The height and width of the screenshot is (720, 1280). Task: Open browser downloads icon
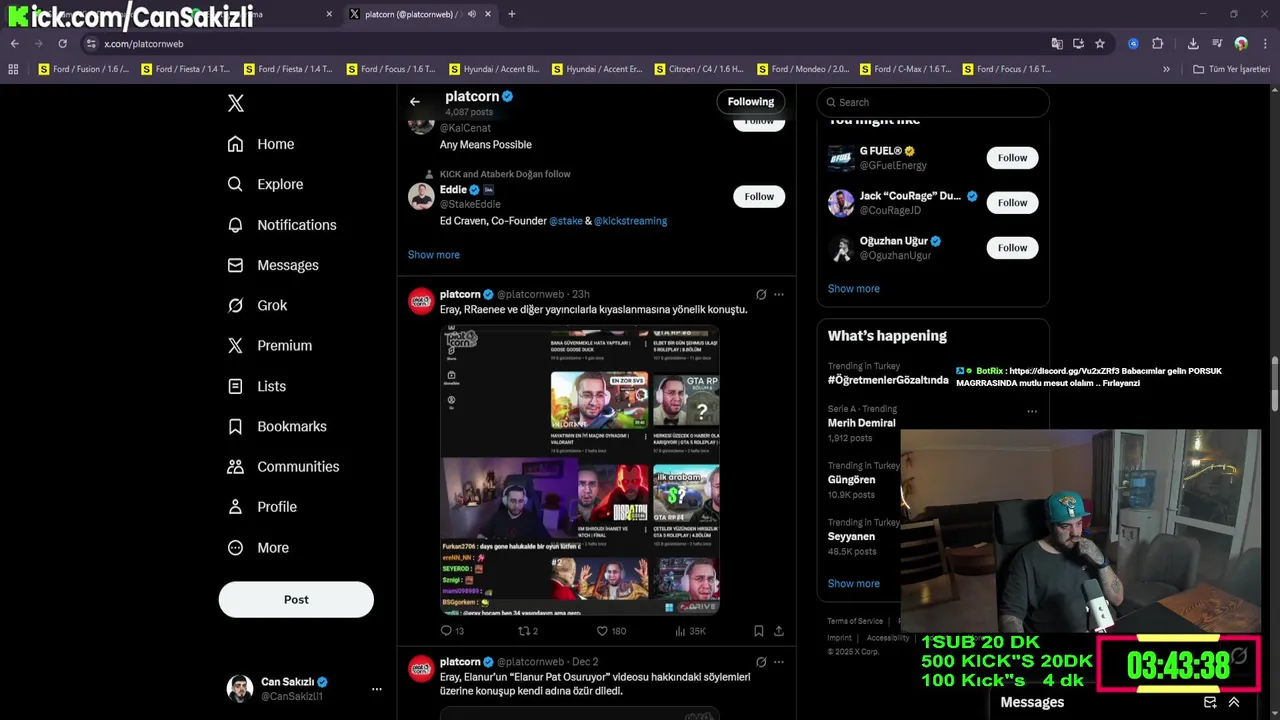(x=1193, y=43)
